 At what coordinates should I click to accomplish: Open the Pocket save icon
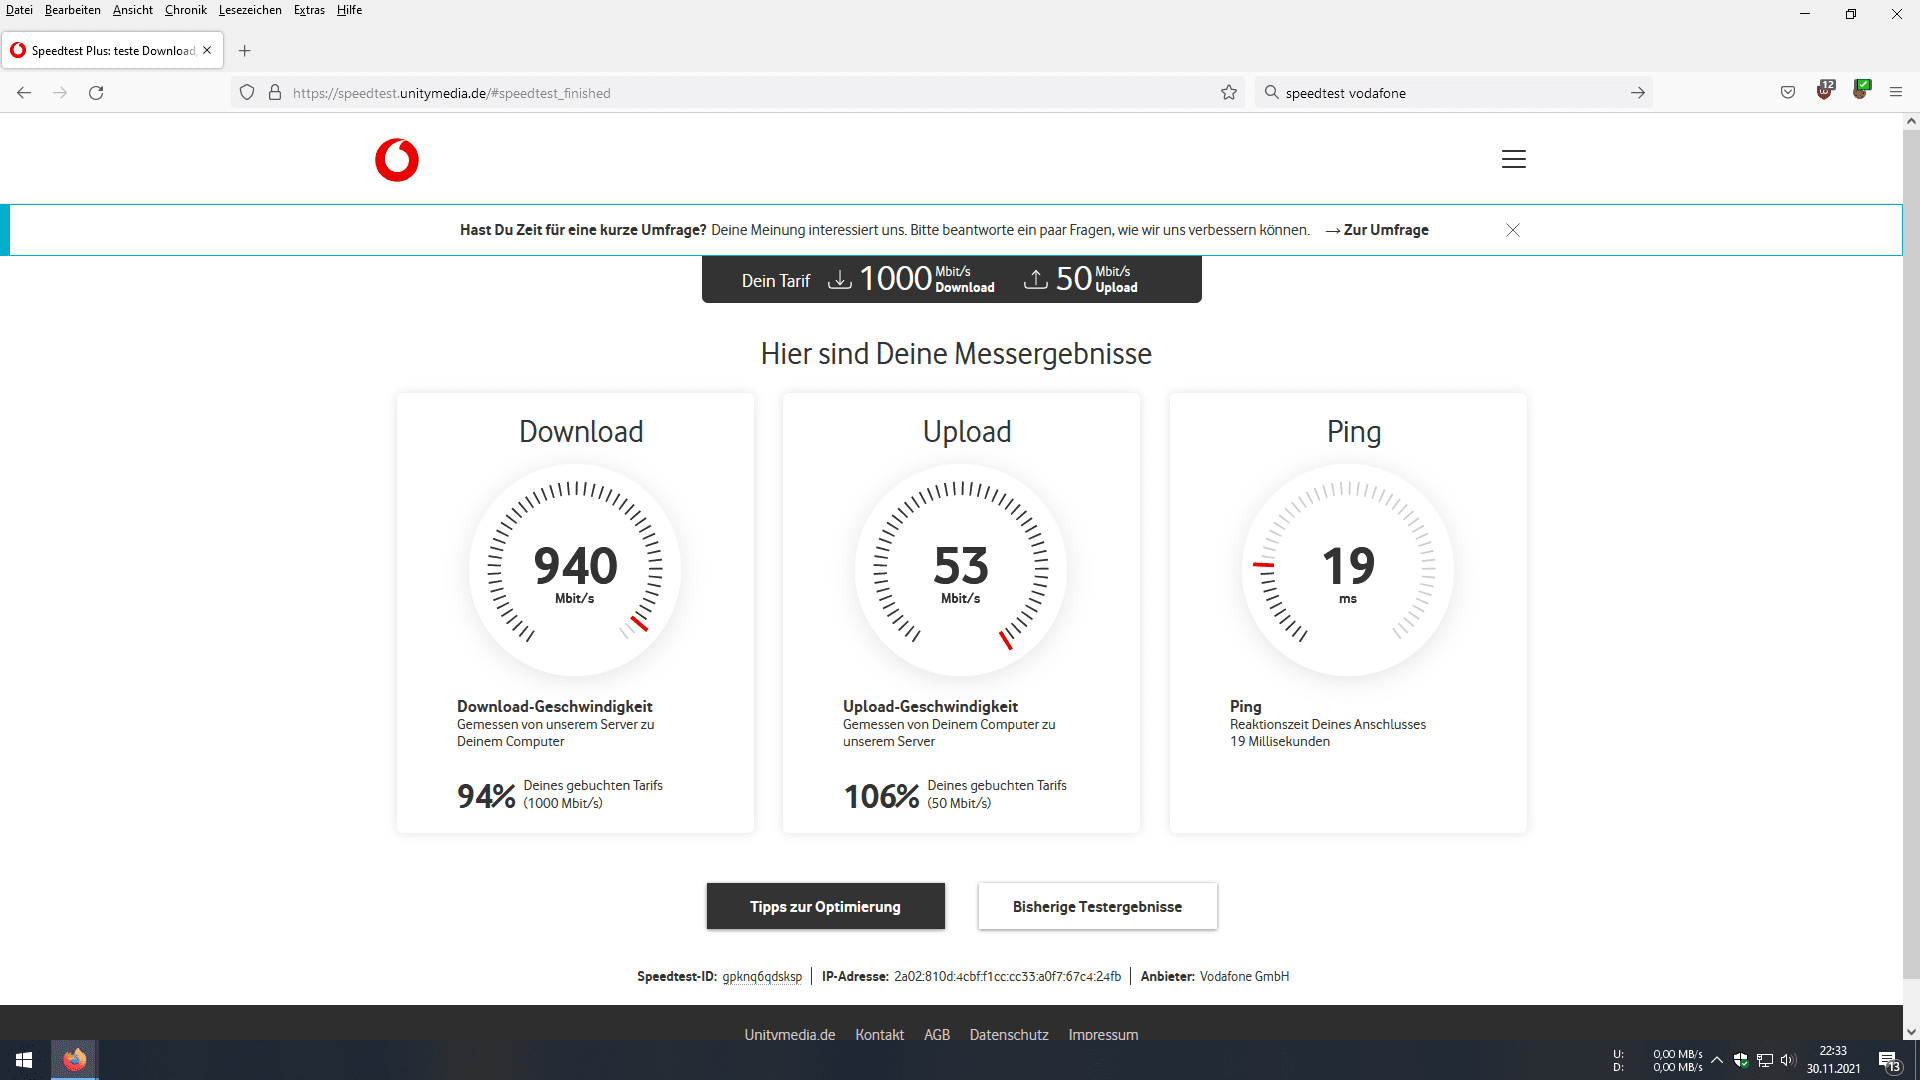pos(1788,93)
